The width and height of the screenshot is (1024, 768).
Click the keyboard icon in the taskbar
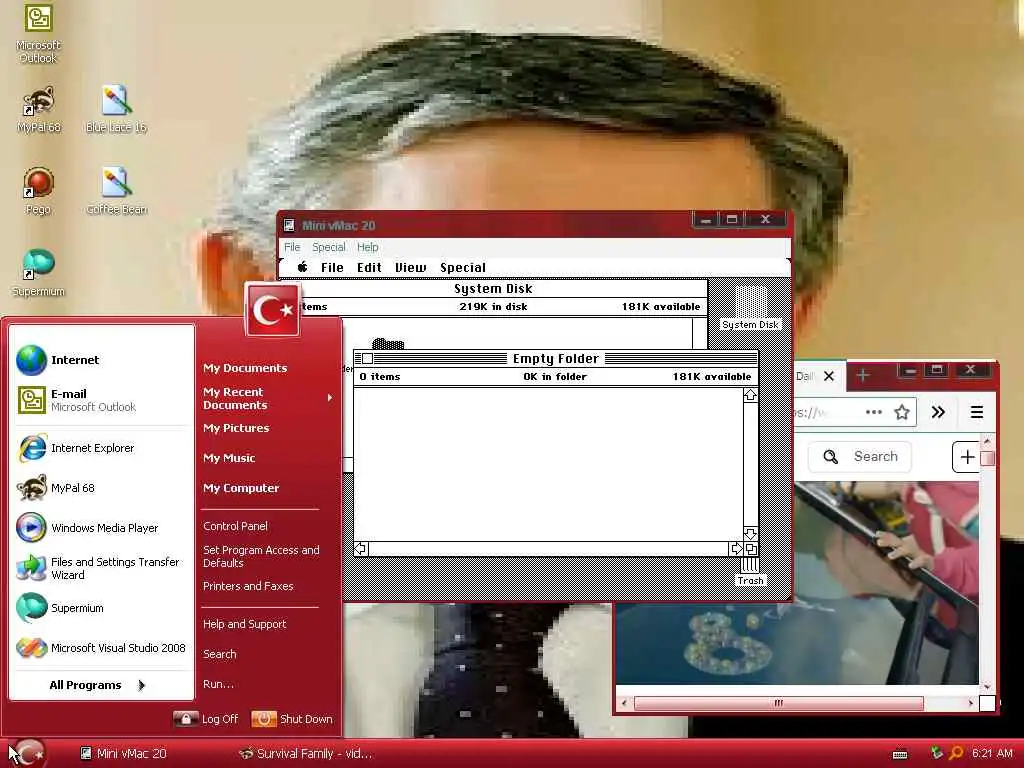click(900, 754)
